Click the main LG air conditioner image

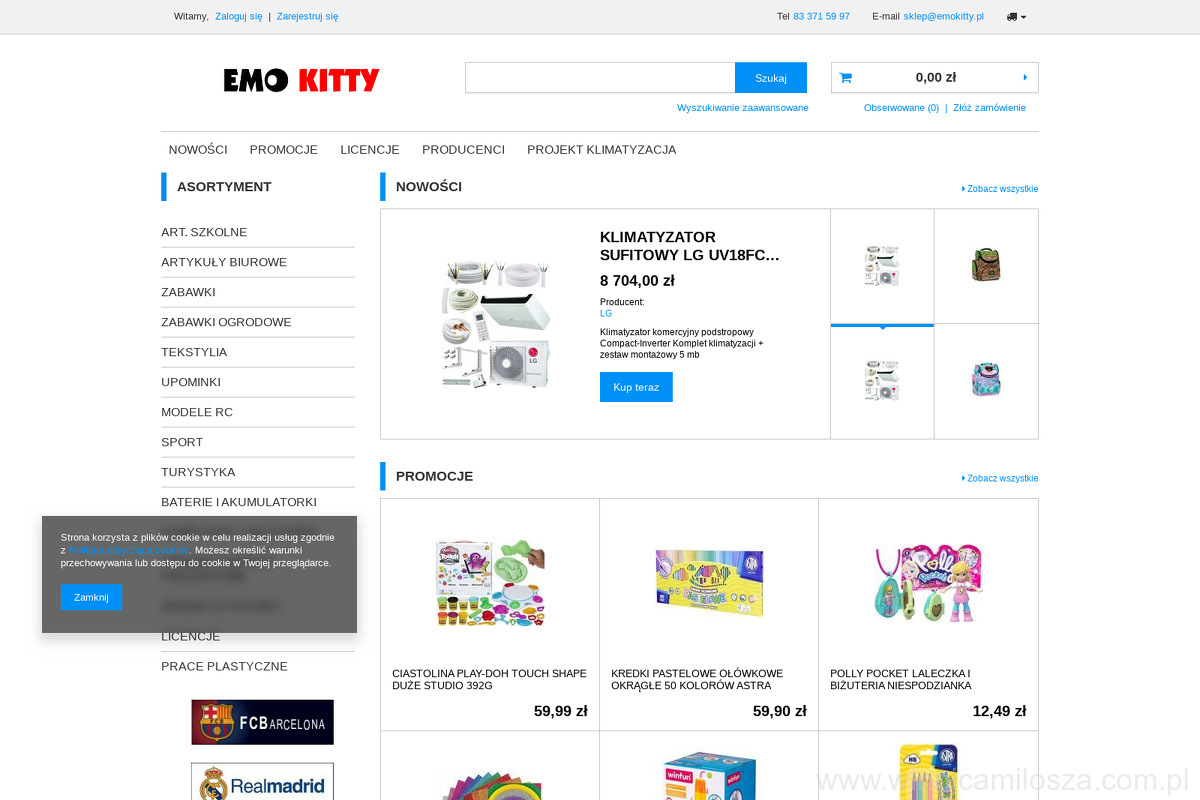coord(496,324)
